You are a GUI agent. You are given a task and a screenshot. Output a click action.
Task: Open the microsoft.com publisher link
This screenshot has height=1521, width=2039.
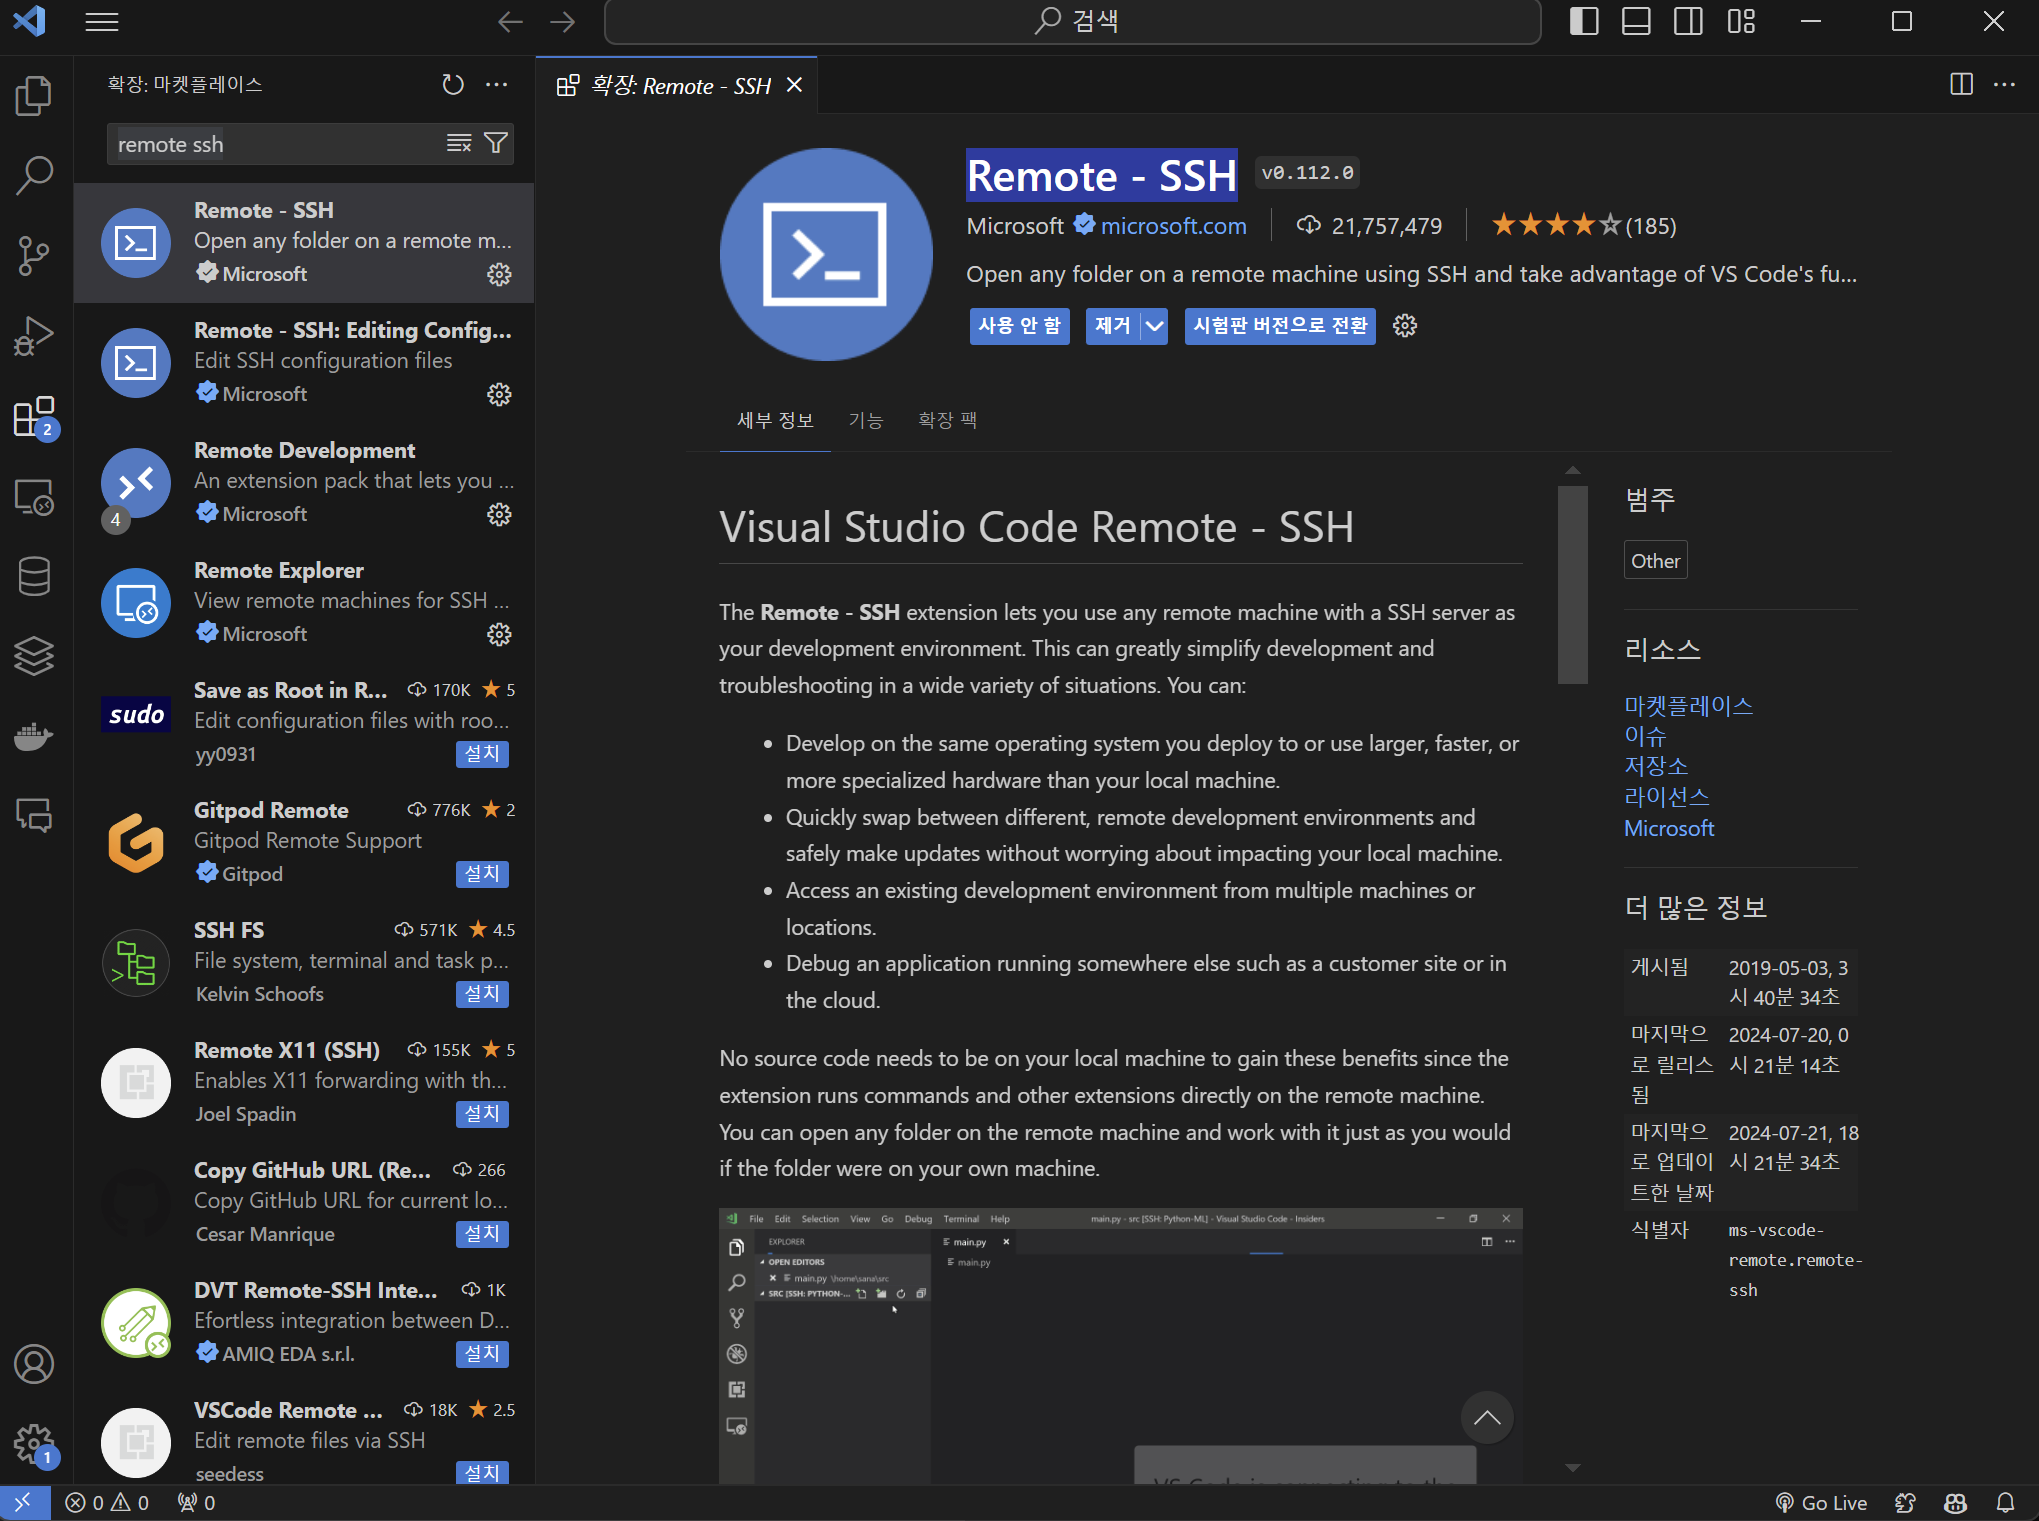click(1173, 226)
